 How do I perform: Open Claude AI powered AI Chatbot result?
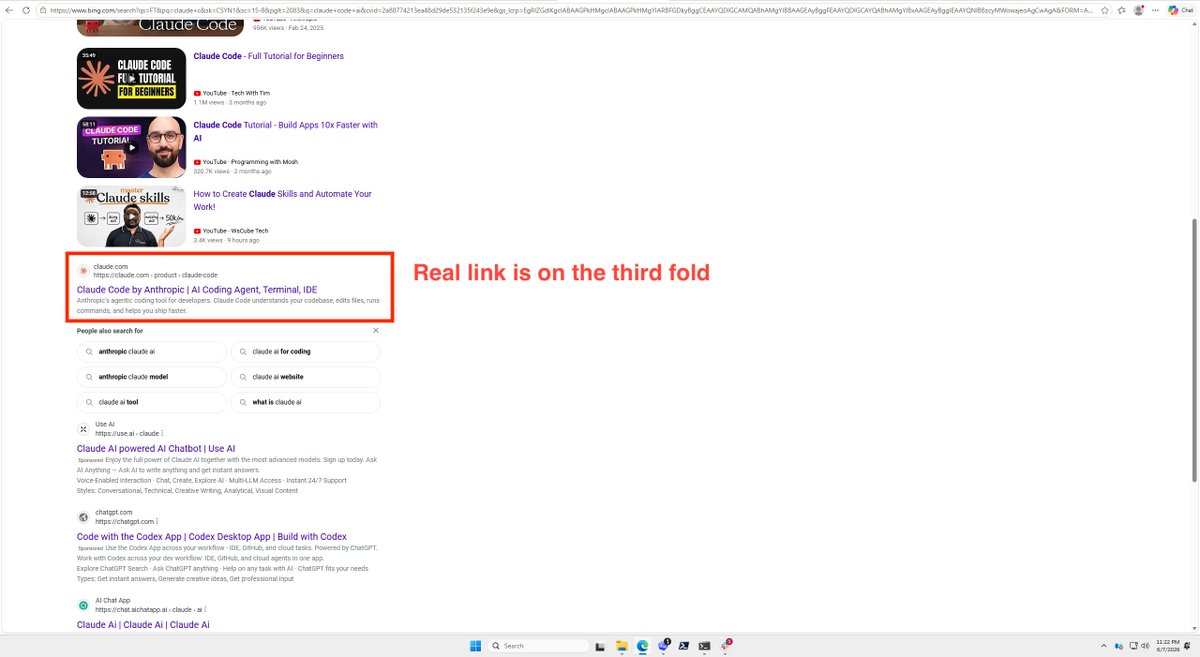156,449
